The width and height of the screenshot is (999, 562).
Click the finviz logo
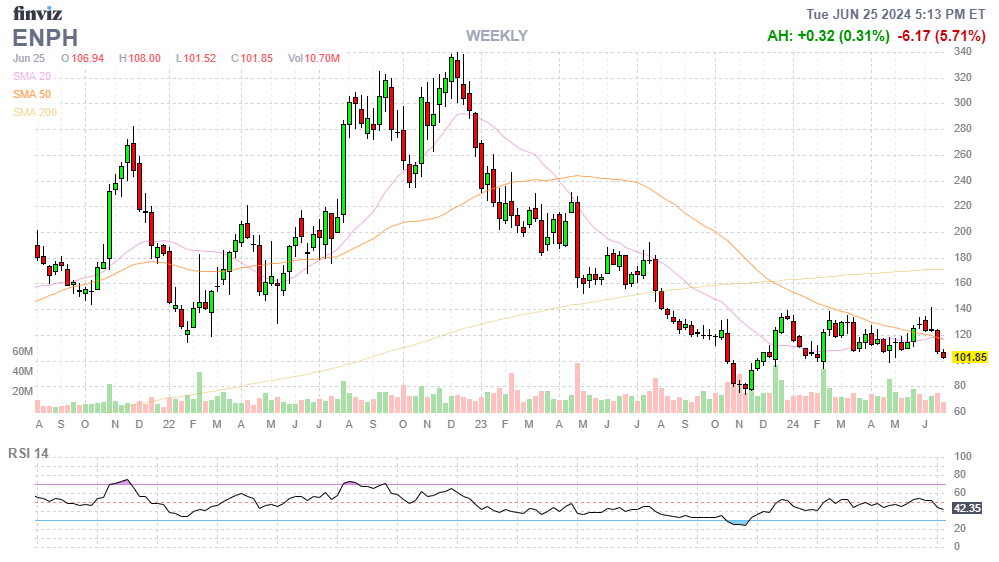(x=39, y=13)
